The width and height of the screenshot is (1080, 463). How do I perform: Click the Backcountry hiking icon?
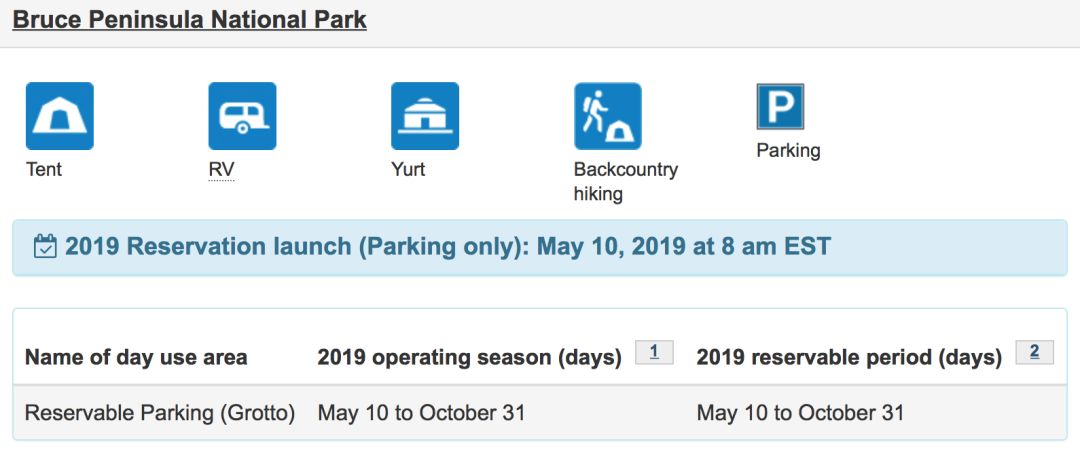608,116
